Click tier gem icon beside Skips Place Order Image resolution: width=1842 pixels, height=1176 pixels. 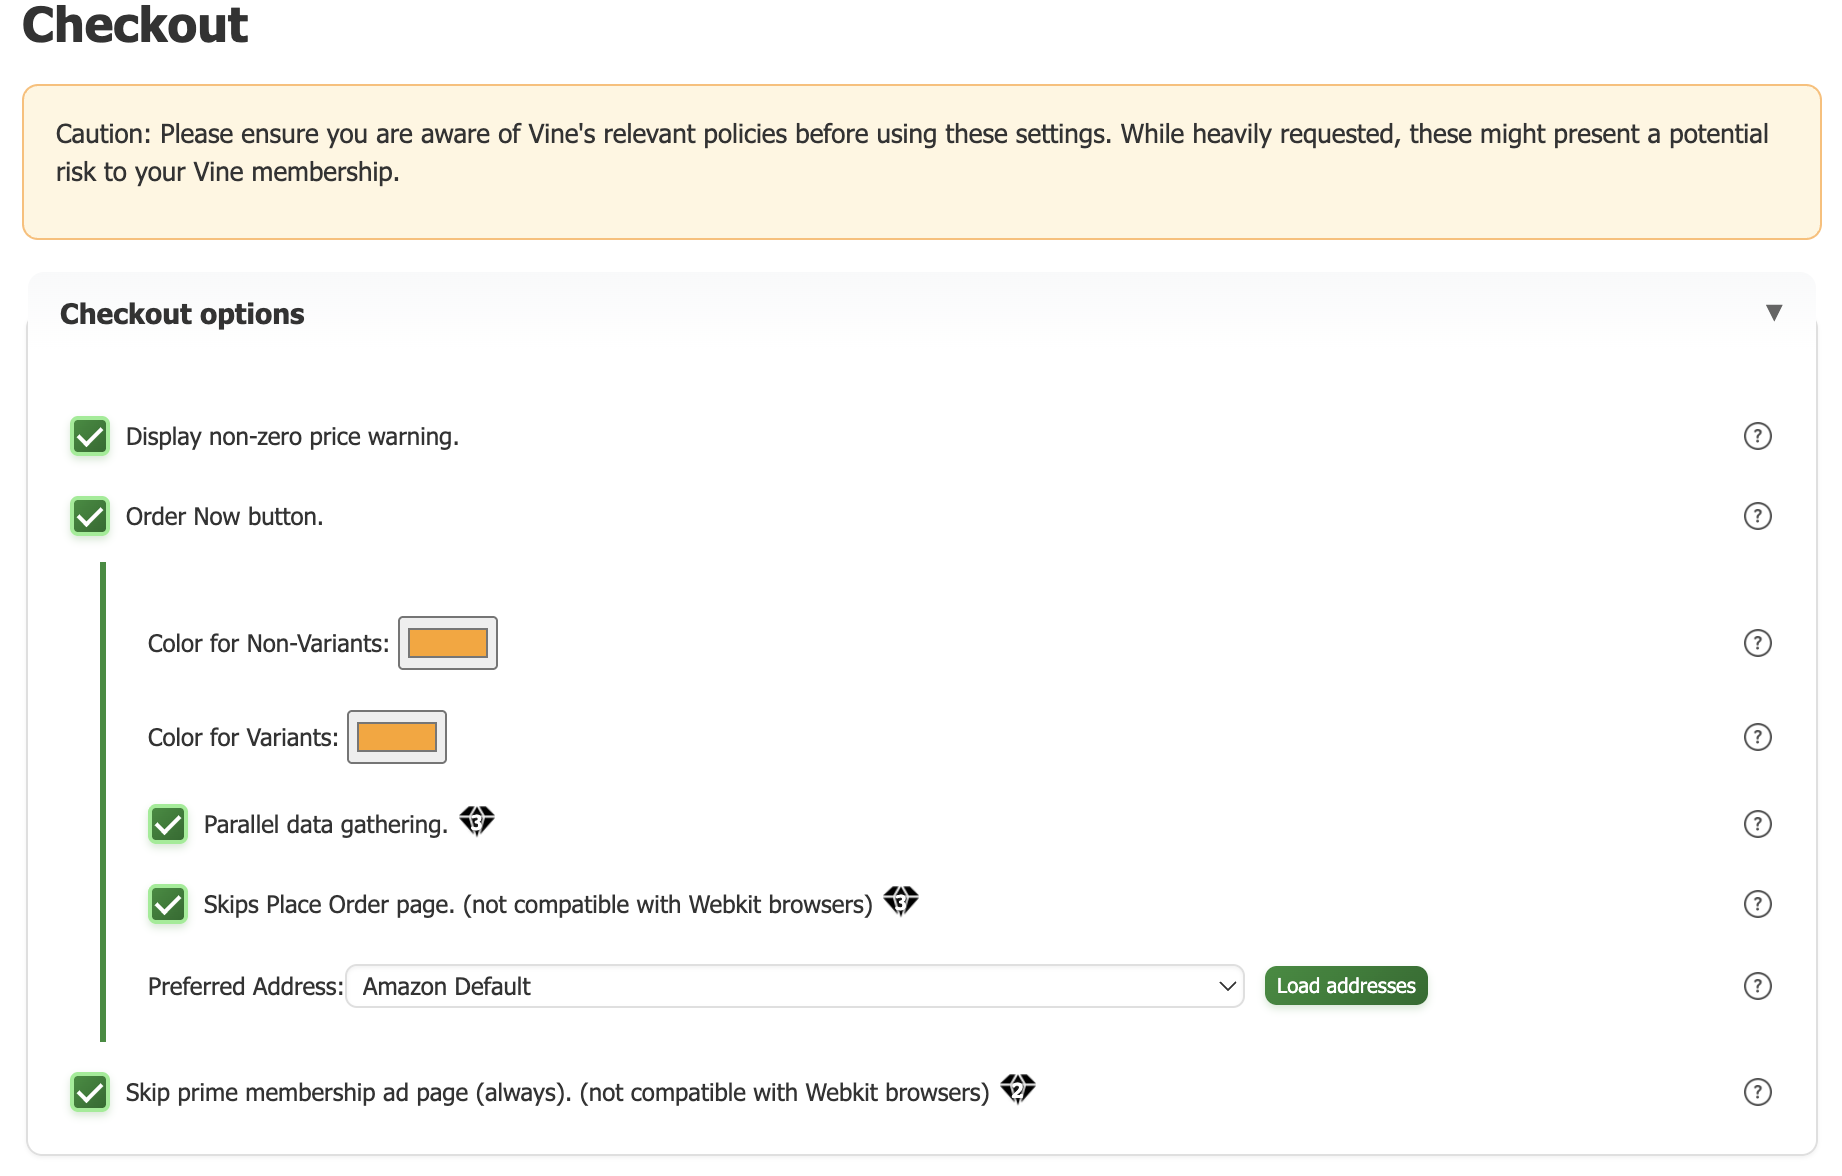(901, 901)
